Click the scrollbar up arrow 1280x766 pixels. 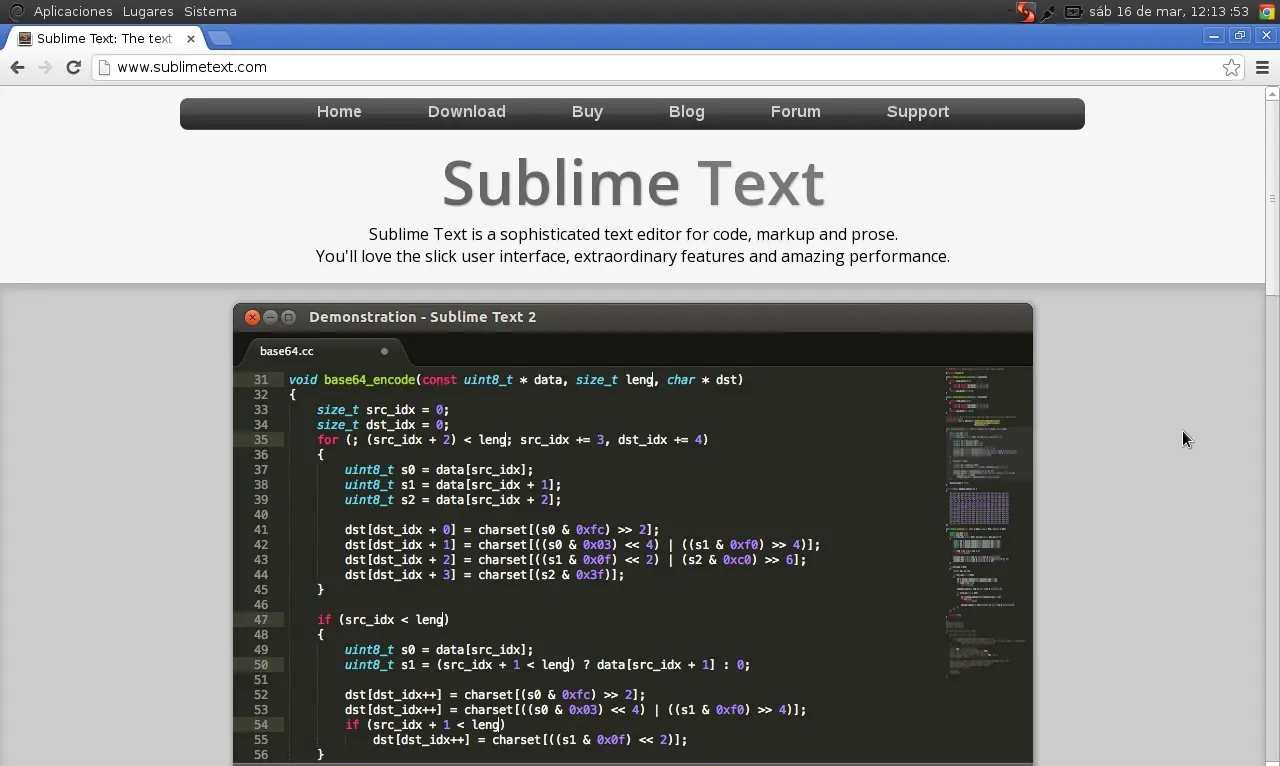click(x=1272, y=93)
